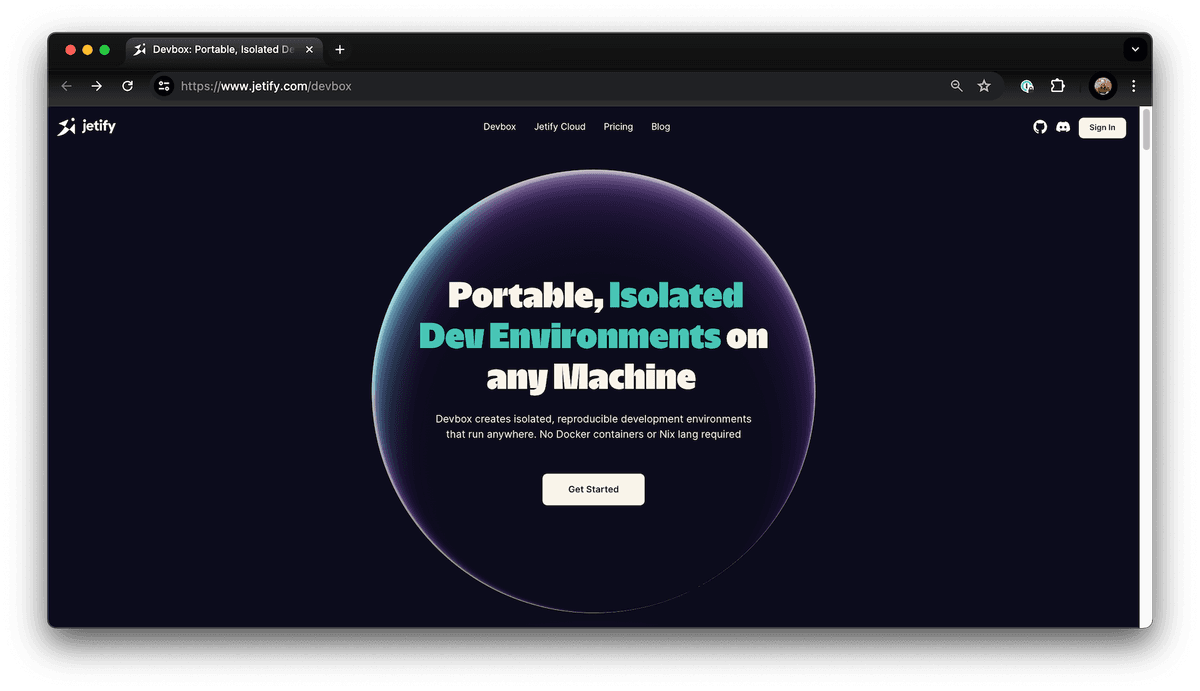The image size is (1200, 691).
Task: Open the Extensions puzzle icon
Action: (x=1057, y=86)
